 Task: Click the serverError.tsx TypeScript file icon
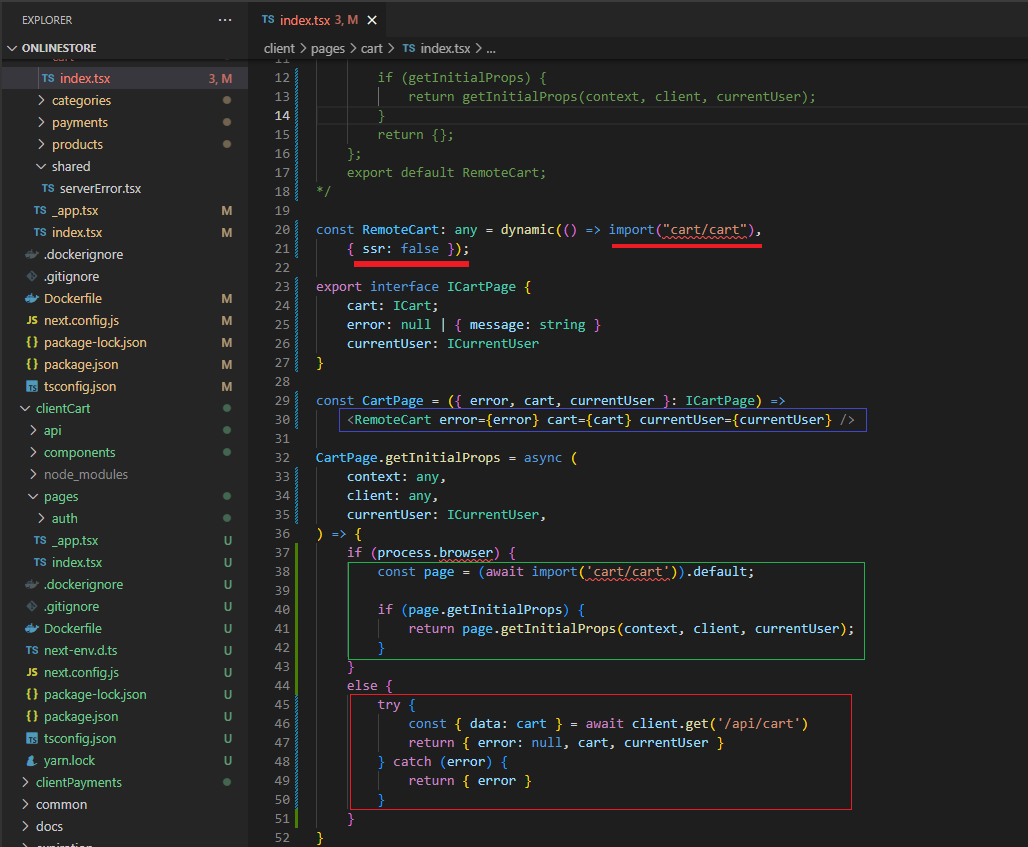(x=48, y=188)
